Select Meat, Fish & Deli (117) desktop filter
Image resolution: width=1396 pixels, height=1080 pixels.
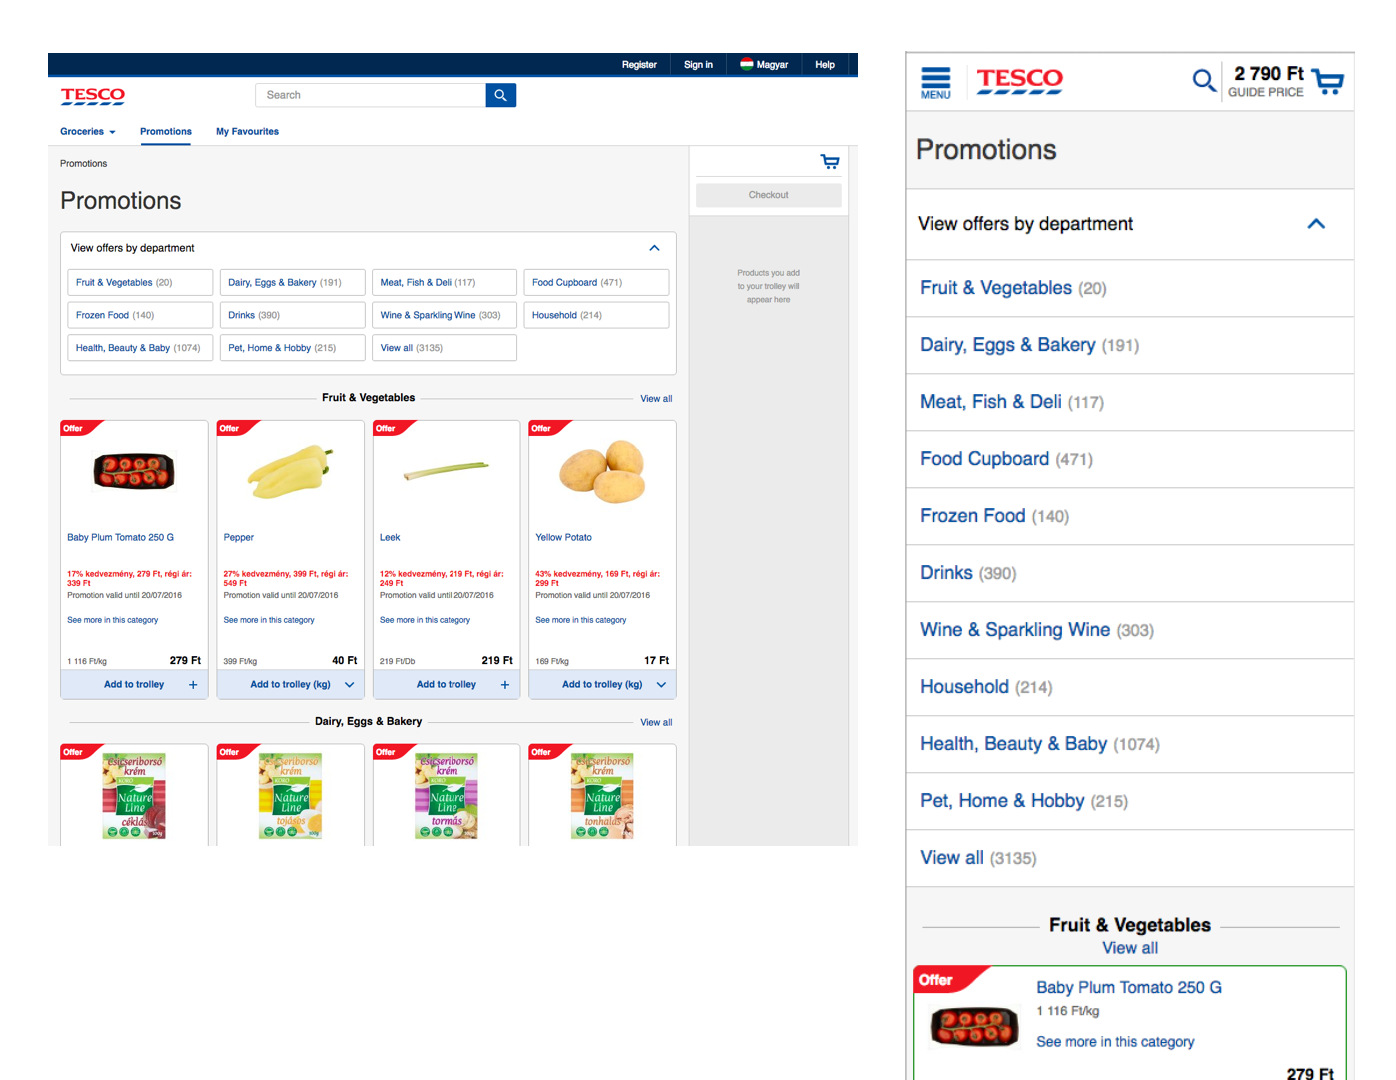444,283
